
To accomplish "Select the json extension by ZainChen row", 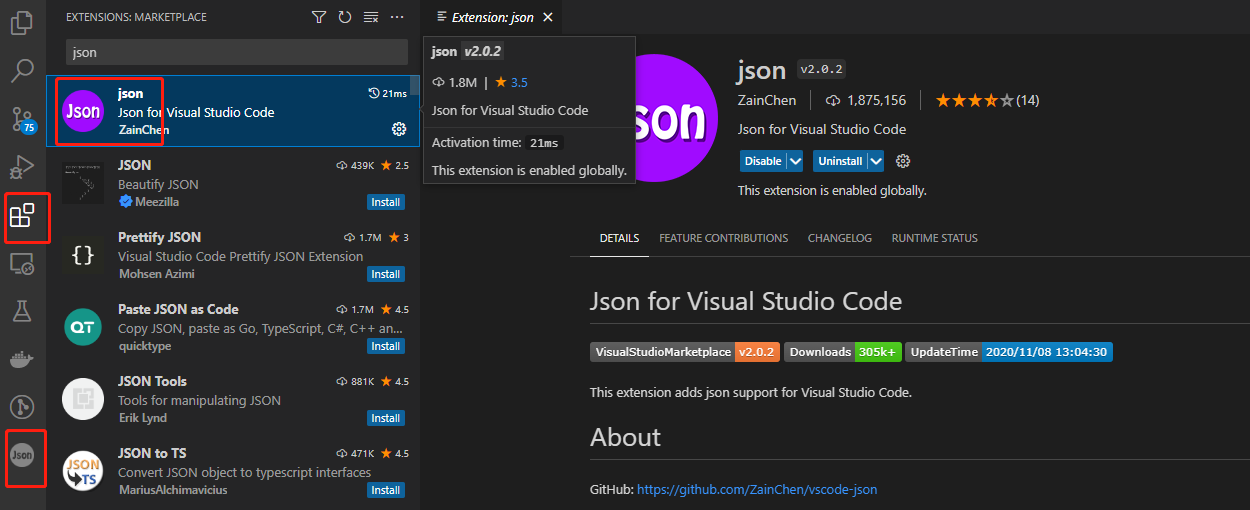I will pos(233,111).
